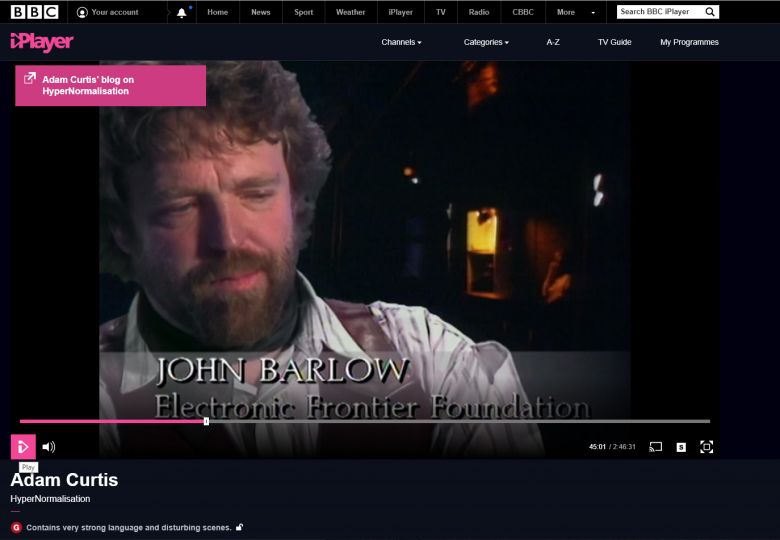Expand the Categories dropdown

[x=486, y=42]
